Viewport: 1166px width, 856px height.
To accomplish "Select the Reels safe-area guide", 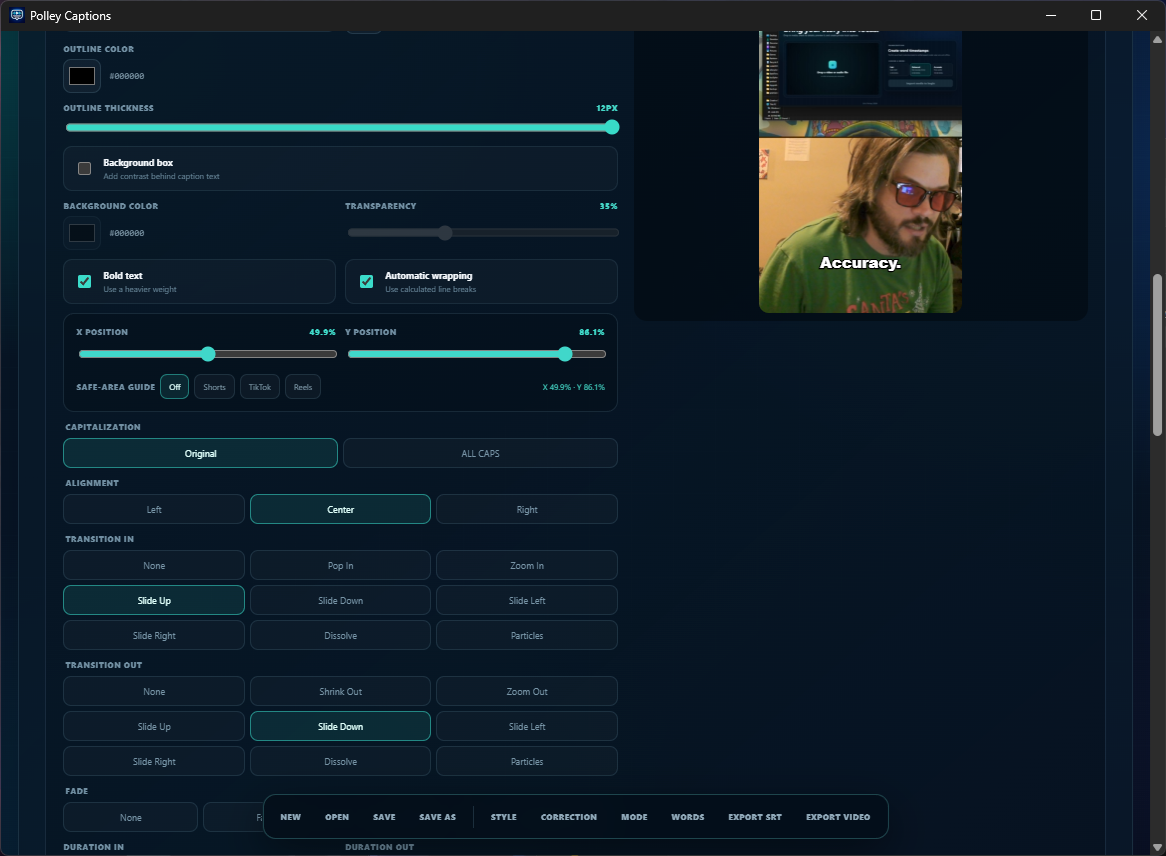I will pyautogui.click(x=303, y=387).
